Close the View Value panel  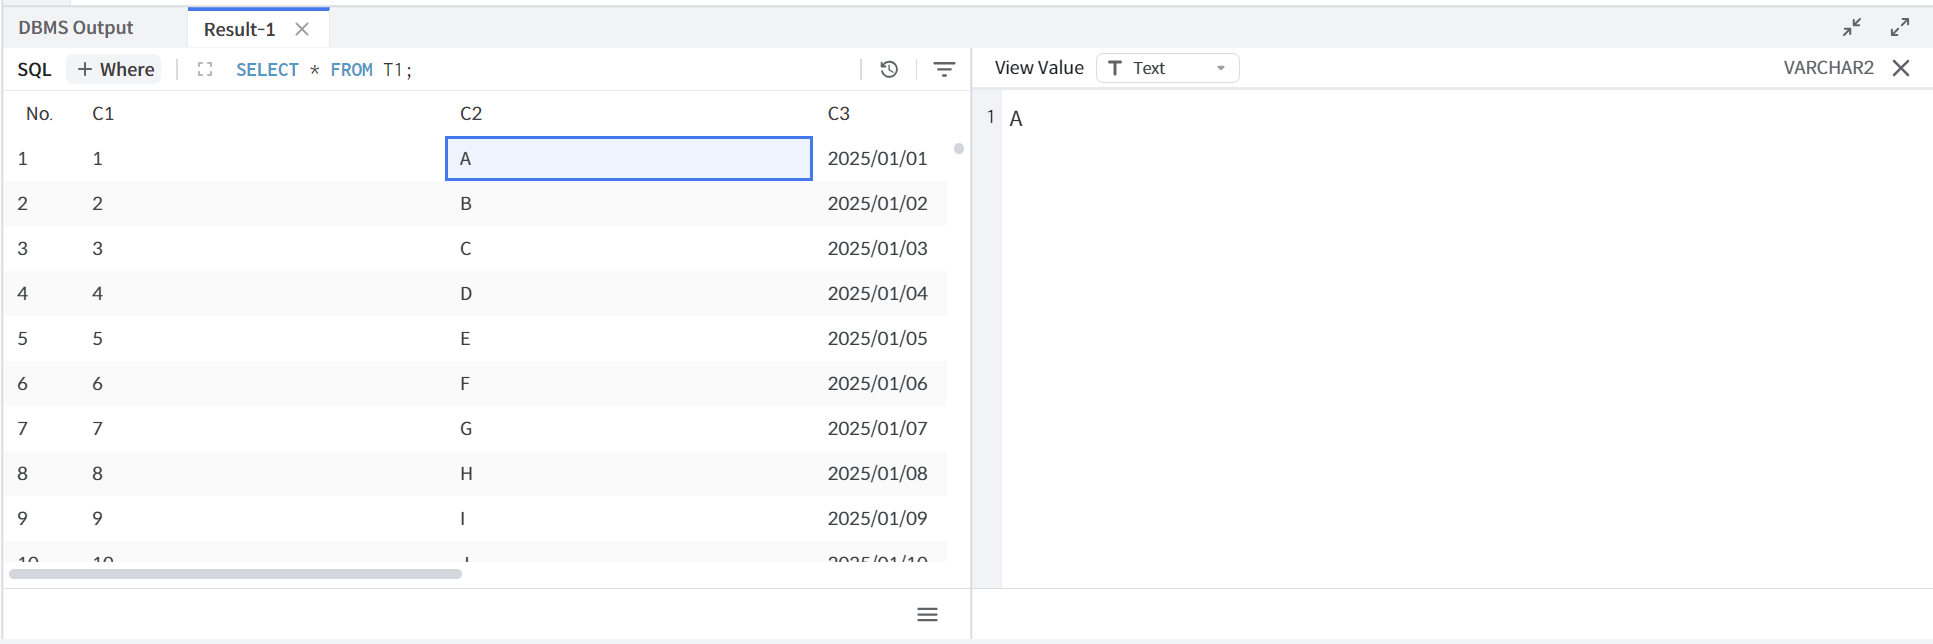tap(1901, 68)
